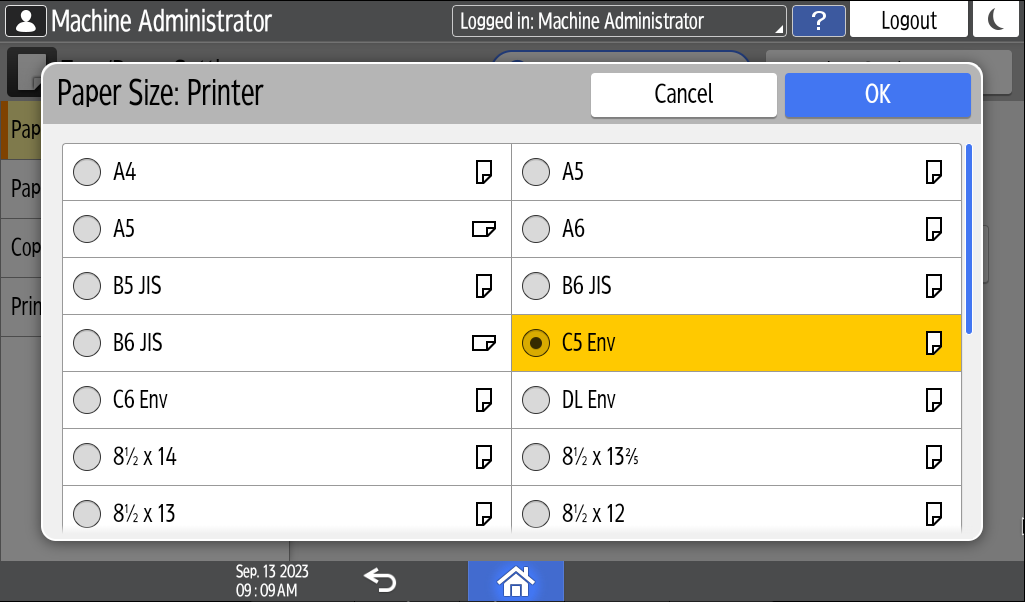Select the A6 paper size option

click(537, 229)
